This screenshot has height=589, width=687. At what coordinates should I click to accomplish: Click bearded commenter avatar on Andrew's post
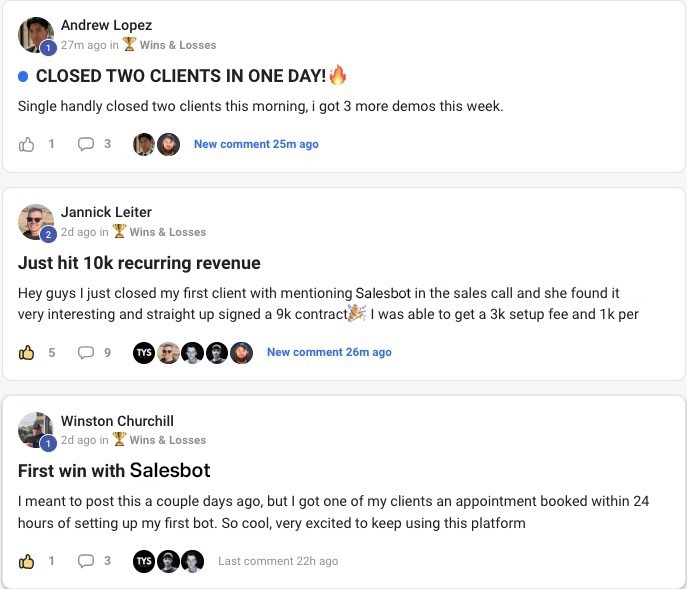pos(169,144)
